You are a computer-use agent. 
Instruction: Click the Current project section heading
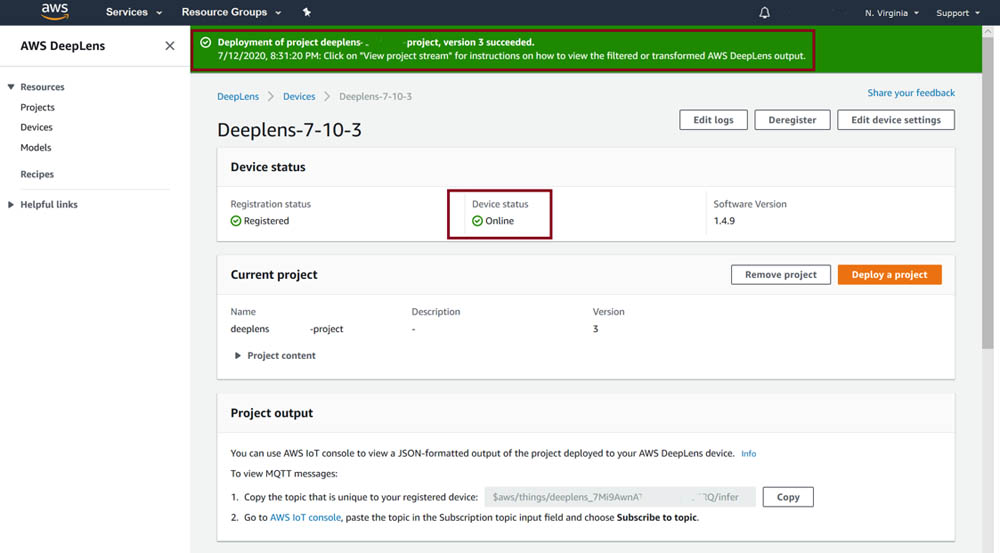[x=274, y=275]
